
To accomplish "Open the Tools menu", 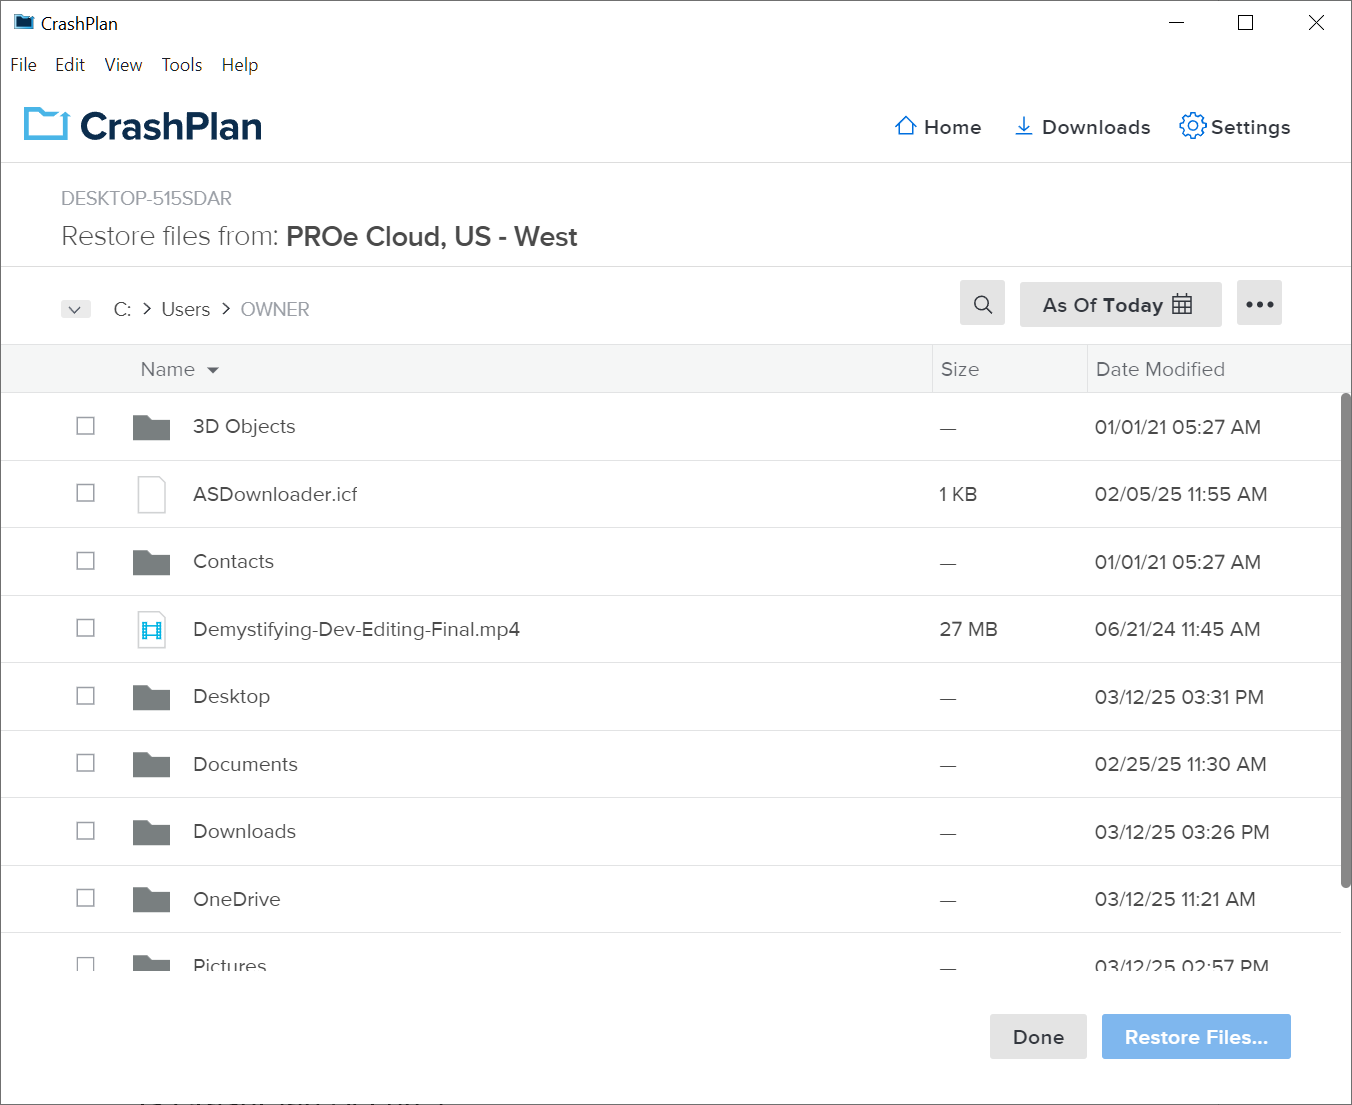I will pos(182,65).
